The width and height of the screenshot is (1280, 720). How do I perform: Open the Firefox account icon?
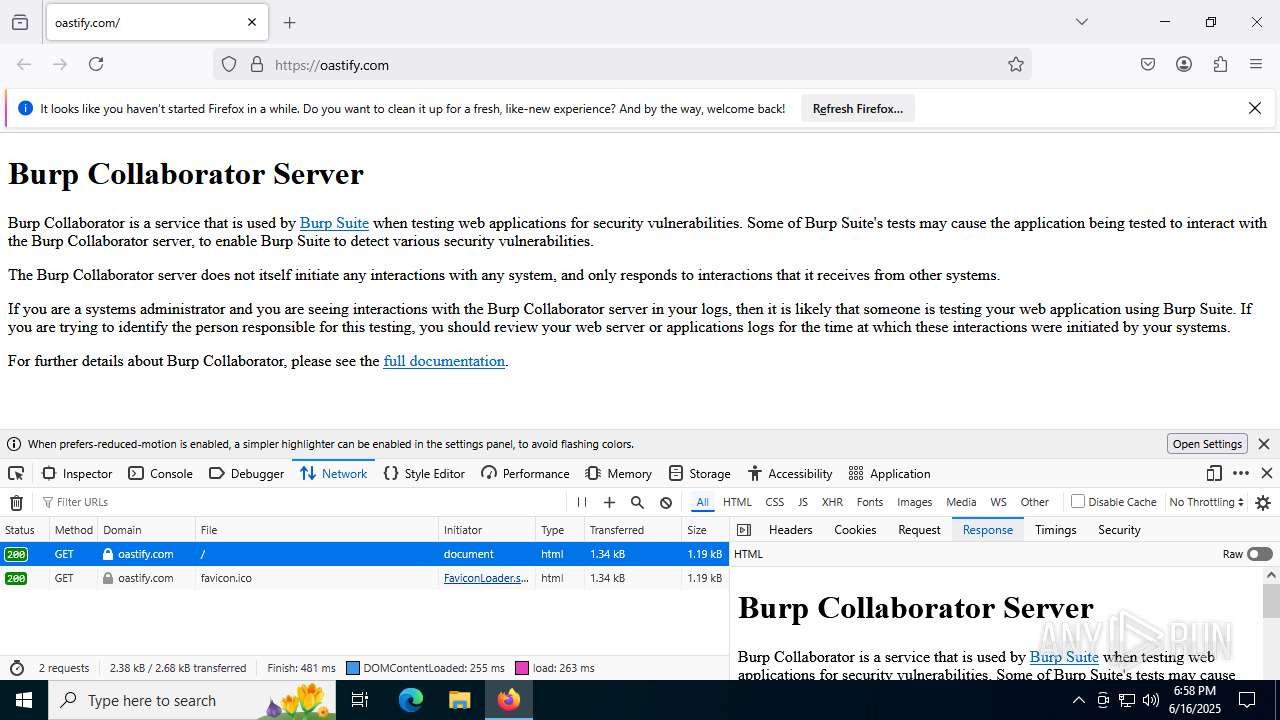1184,64
